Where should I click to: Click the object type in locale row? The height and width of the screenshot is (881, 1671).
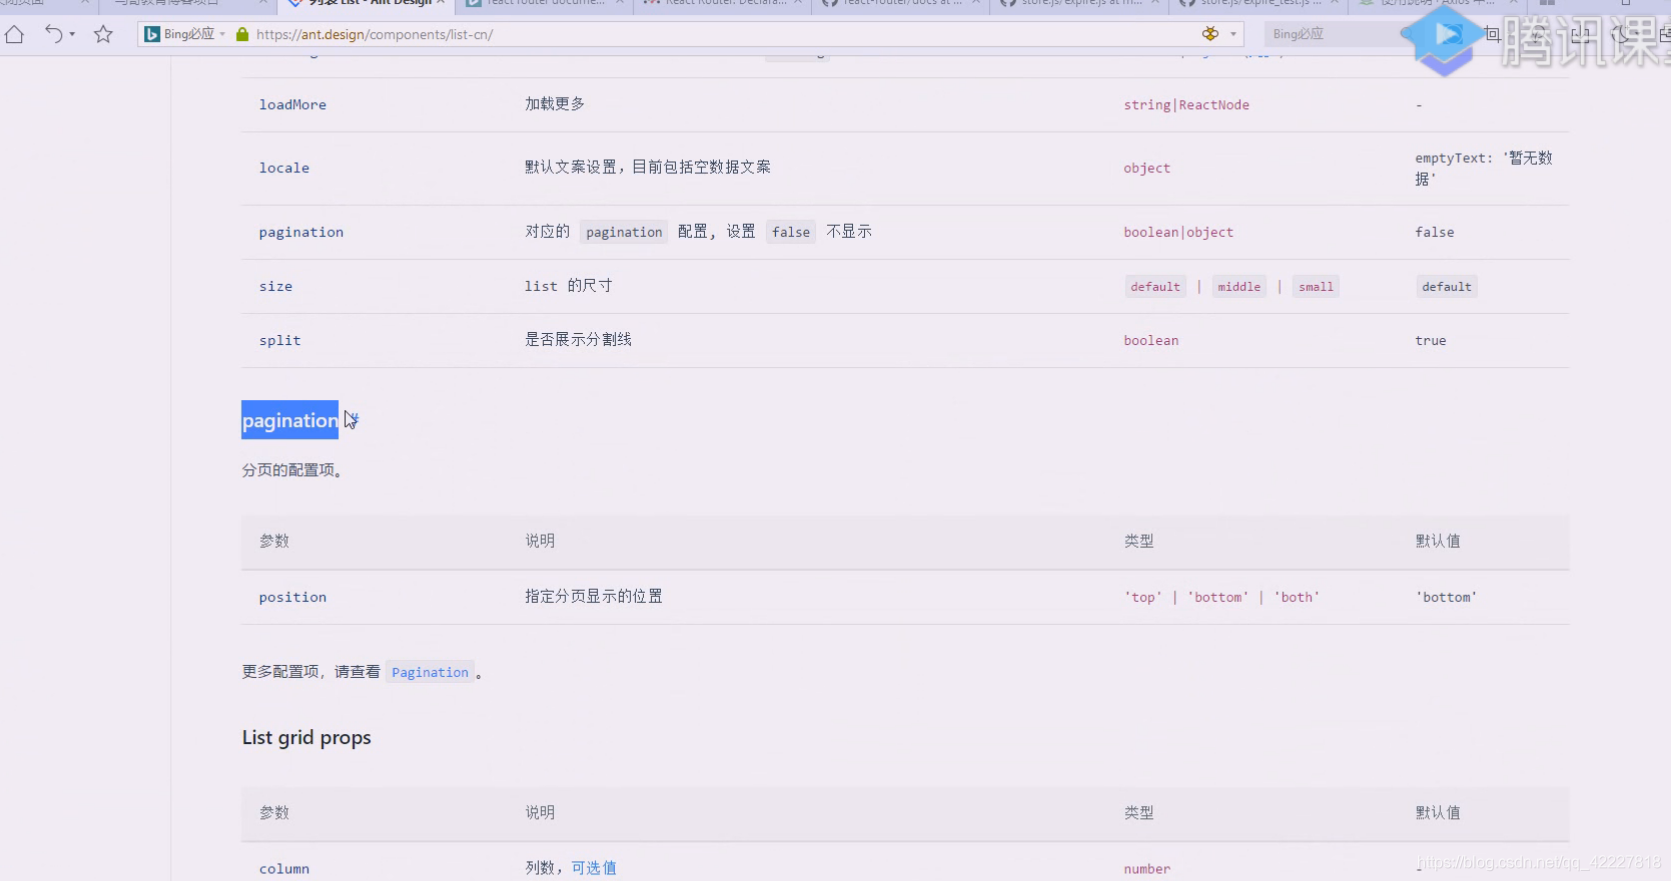pos(1147,168)
